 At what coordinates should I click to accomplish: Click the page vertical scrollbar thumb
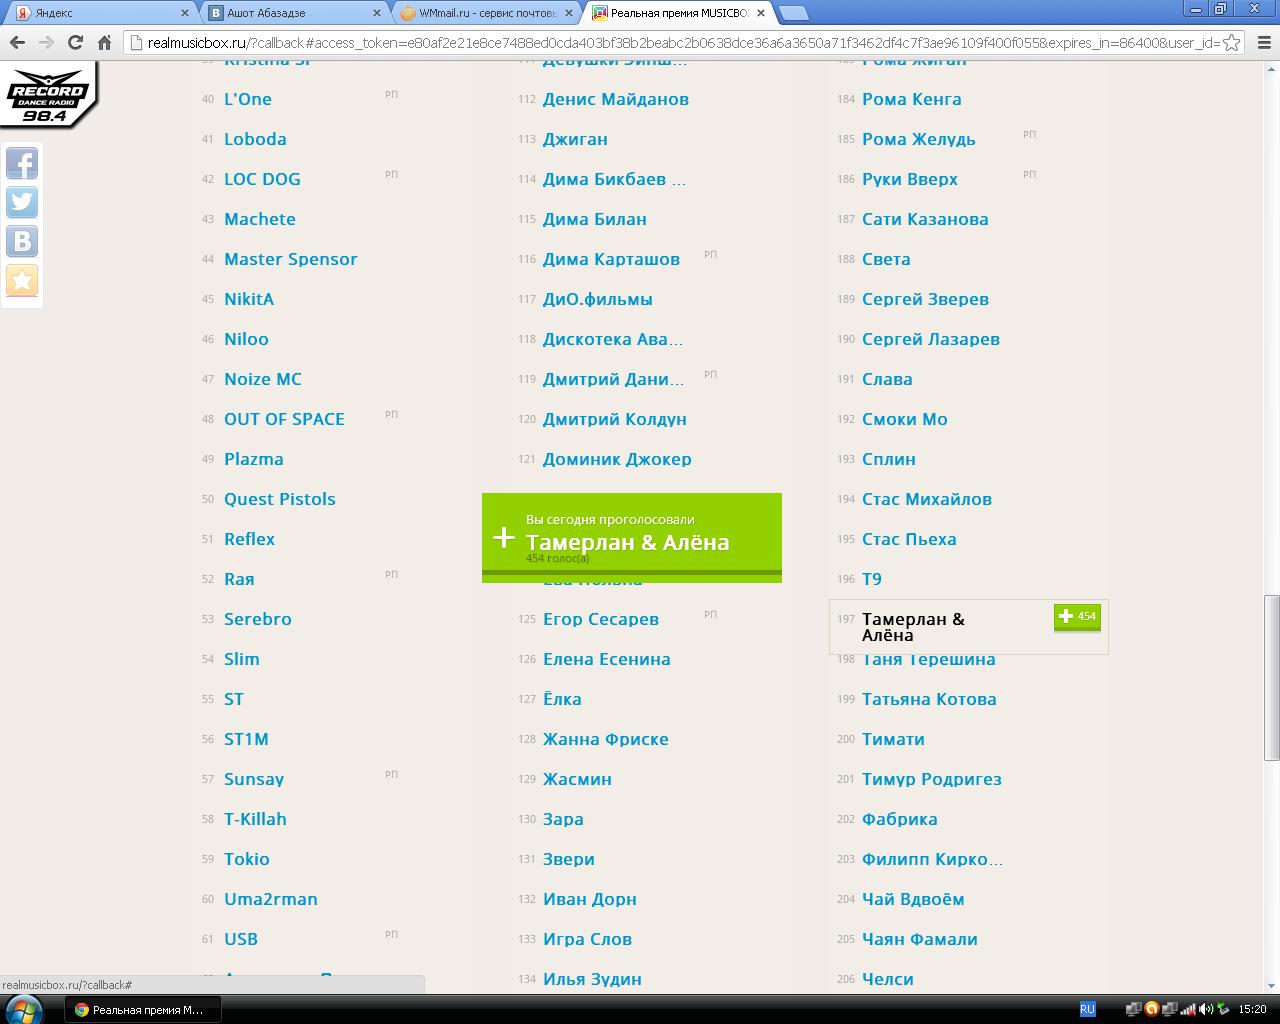1272,678
